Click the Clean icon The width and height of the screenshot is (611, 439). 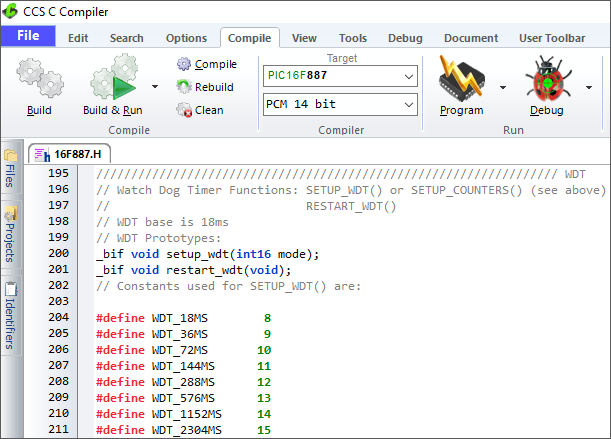pyautogui.click(x=184, y=110)
